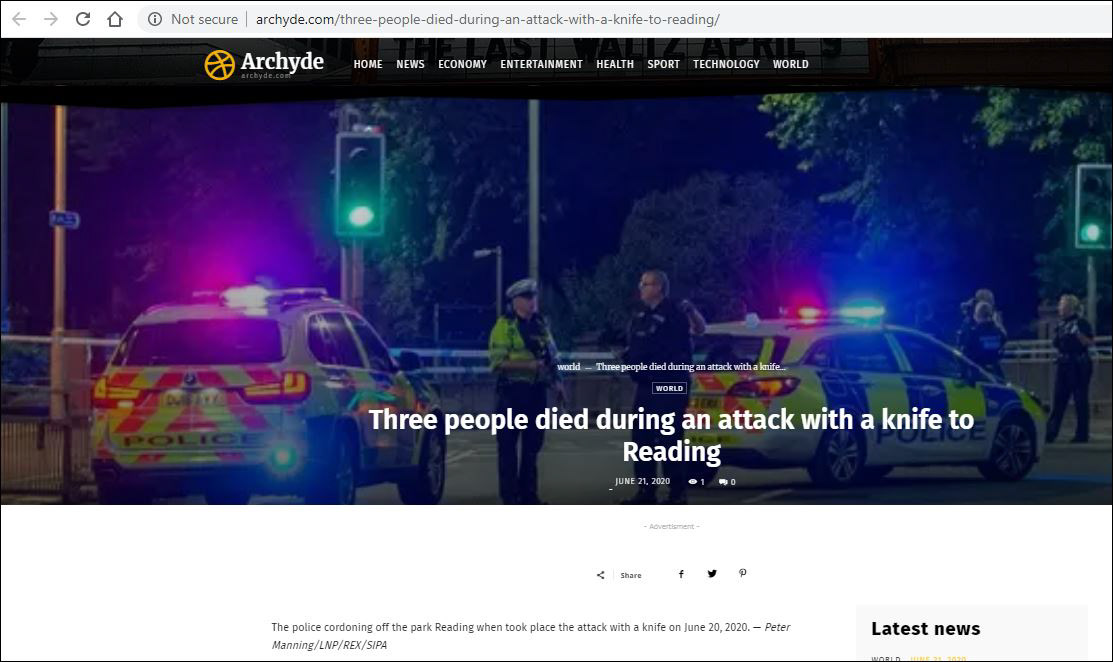Open the Archyde logo homepage link
Image resolution: width=1113 pixels, height=662 pixels.
[264, 64]
